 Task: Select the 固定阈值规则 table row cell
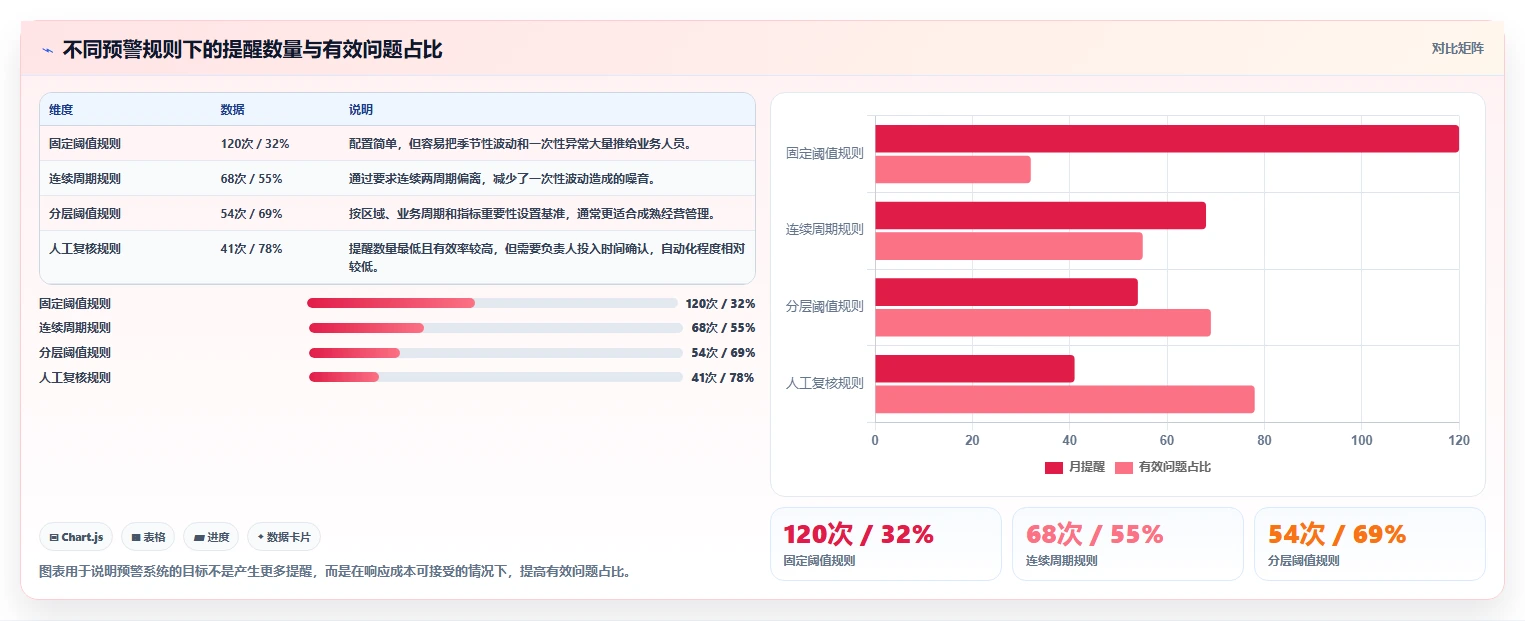[85, 144]
